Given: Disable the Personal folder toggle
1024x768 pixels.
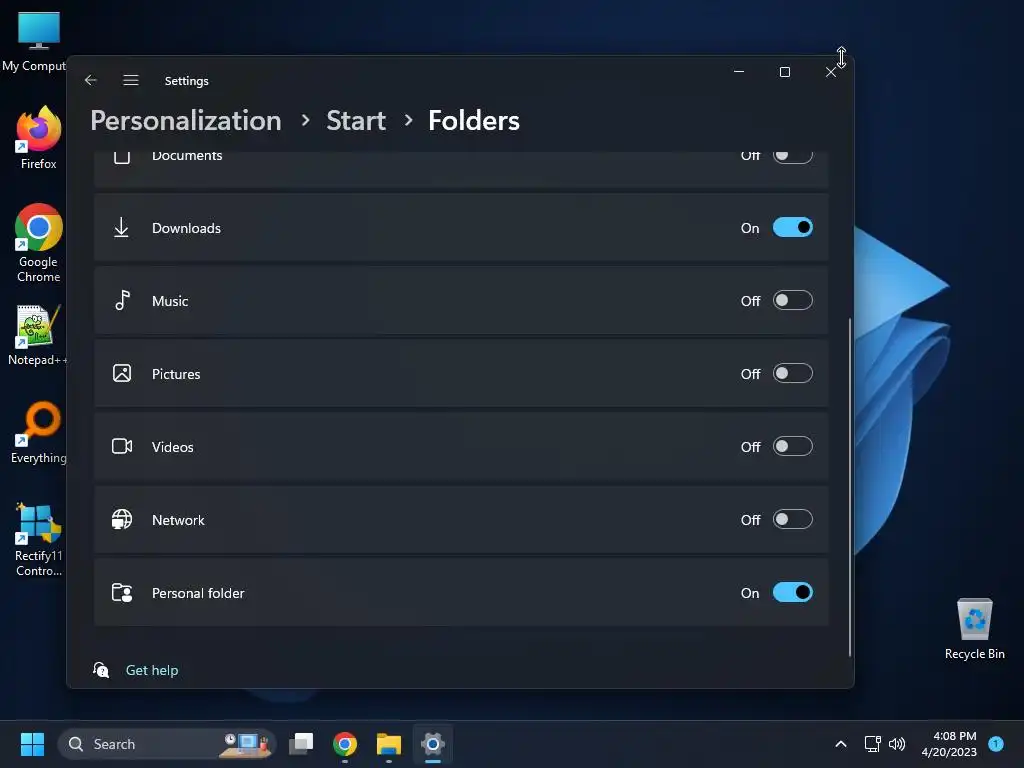Looking at the screenshot, I should point(792,592).
